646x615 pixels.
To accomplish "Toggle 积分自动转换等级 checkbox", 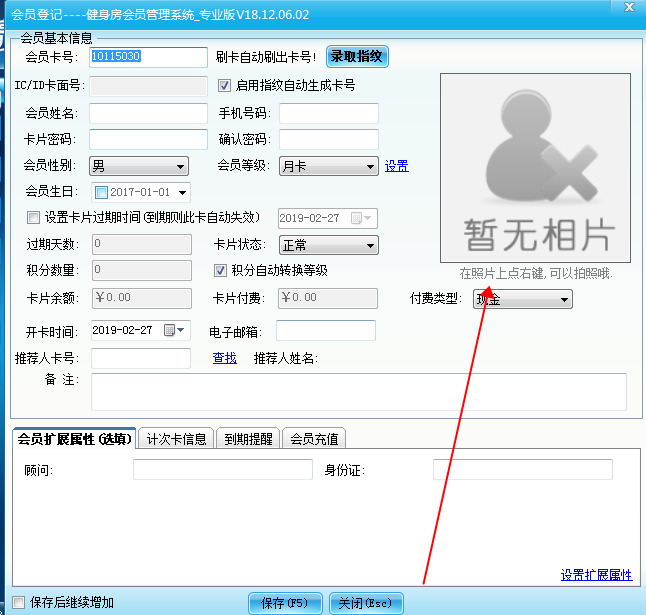I will 220,270.
